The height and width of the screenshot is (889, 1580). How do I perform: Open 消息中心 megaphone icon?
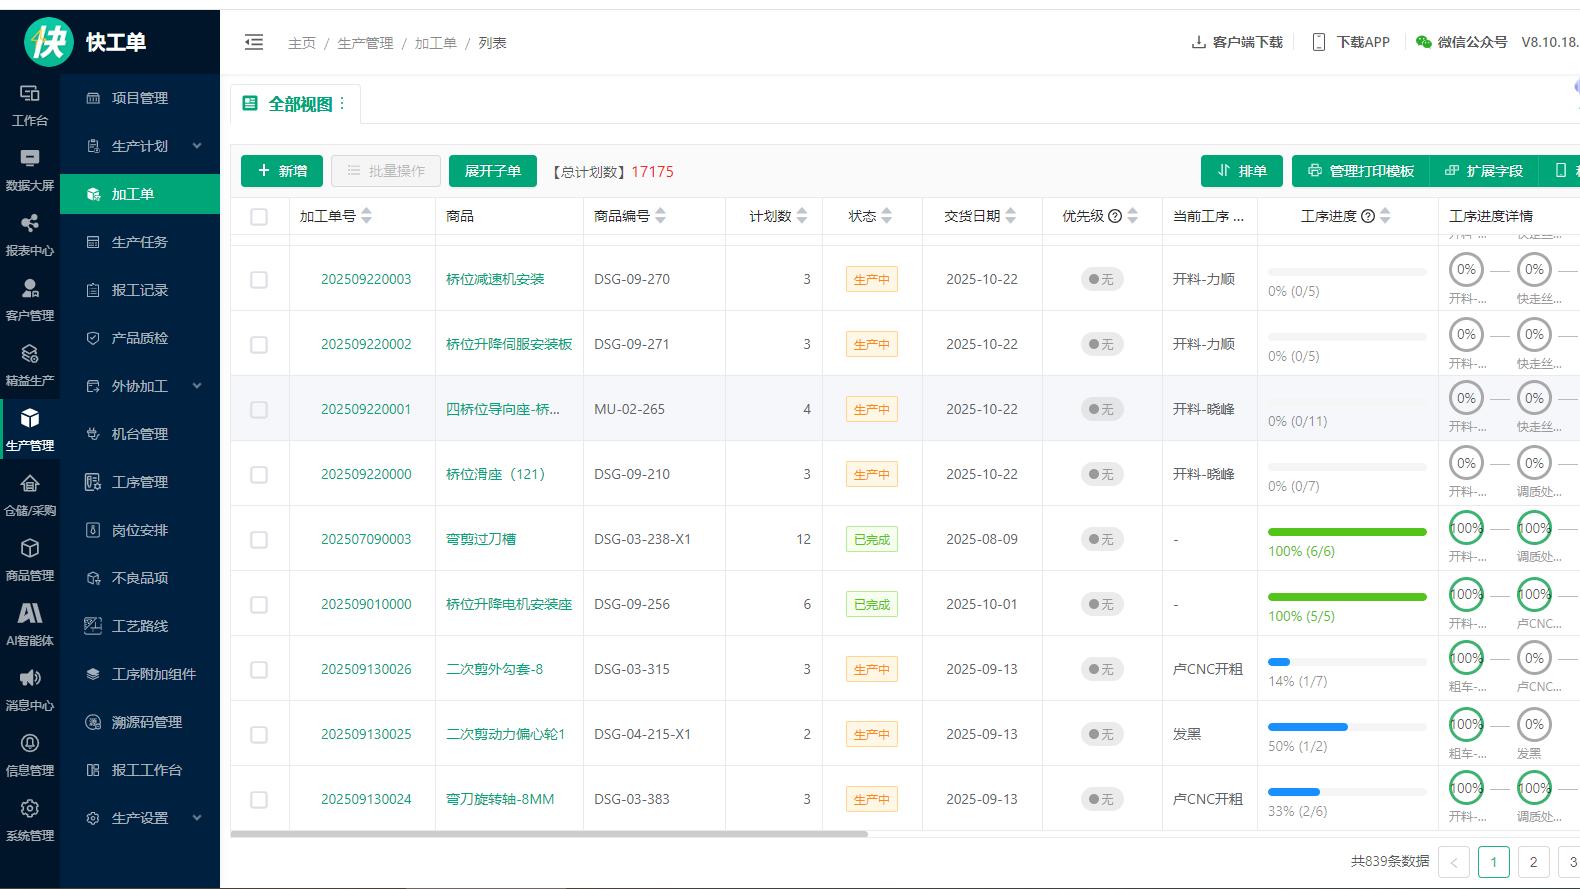tap(30, 680)
